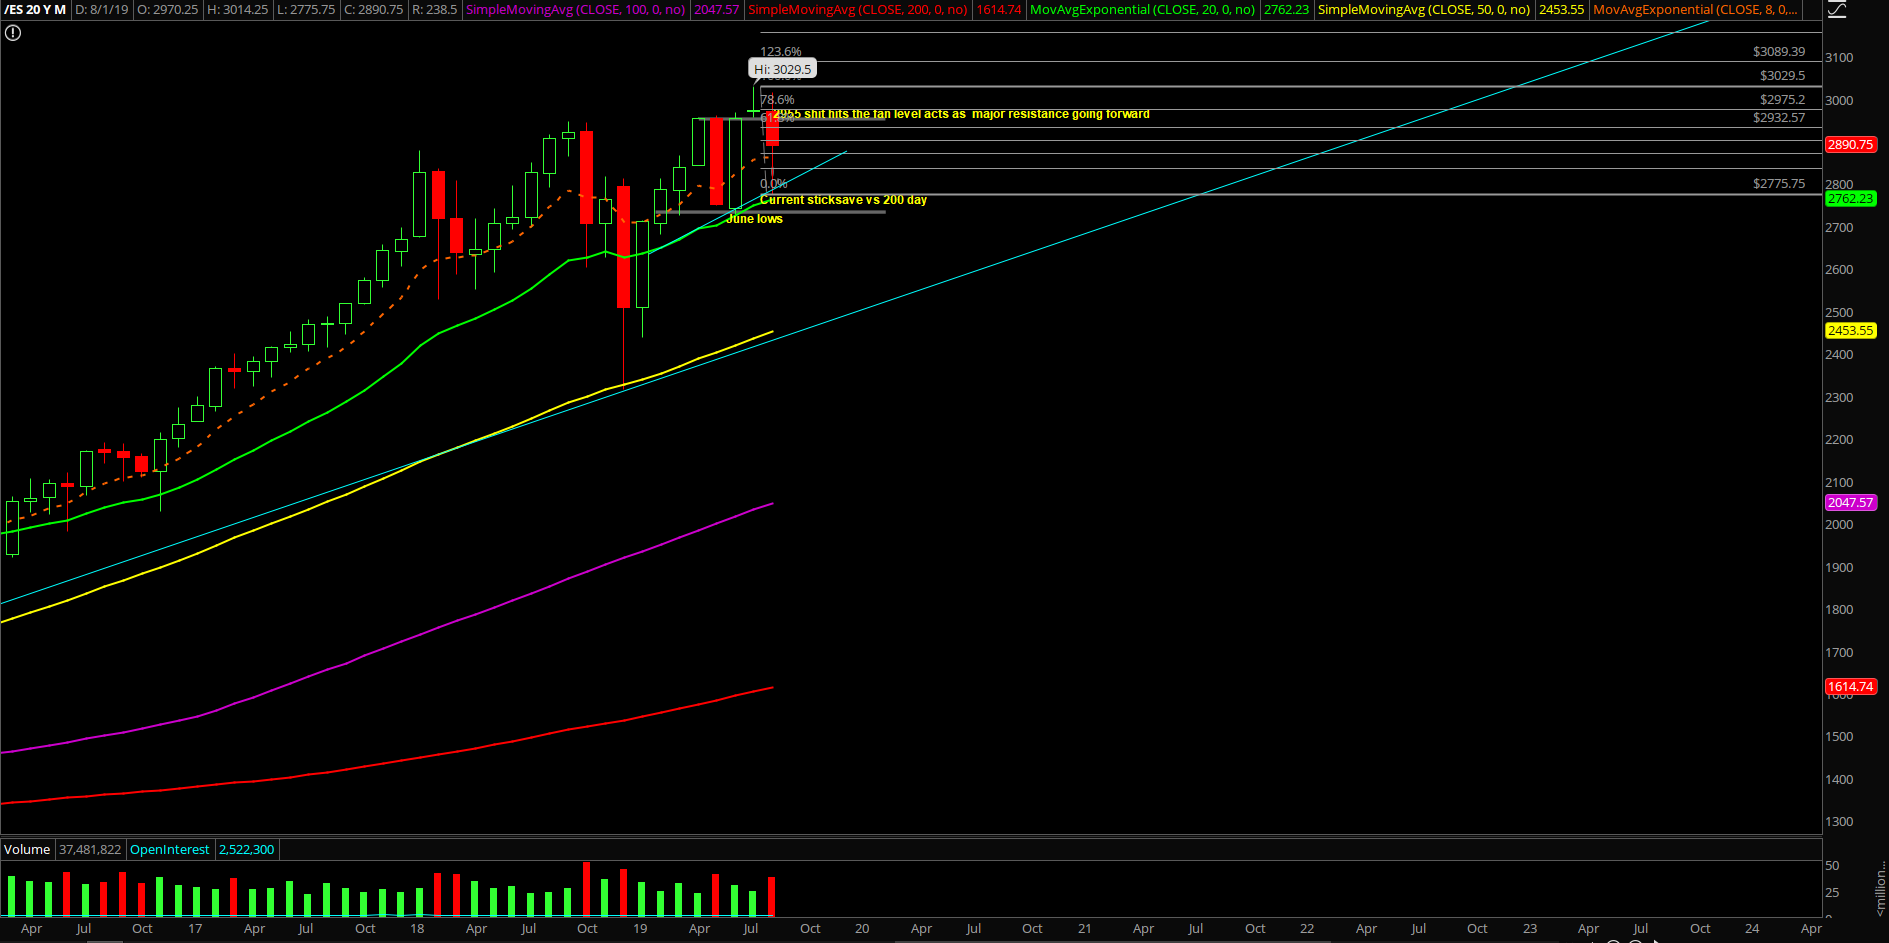Click the L: 2775.75 low value
Viewport: 1889px width, 943px height.
click(305, 9)
